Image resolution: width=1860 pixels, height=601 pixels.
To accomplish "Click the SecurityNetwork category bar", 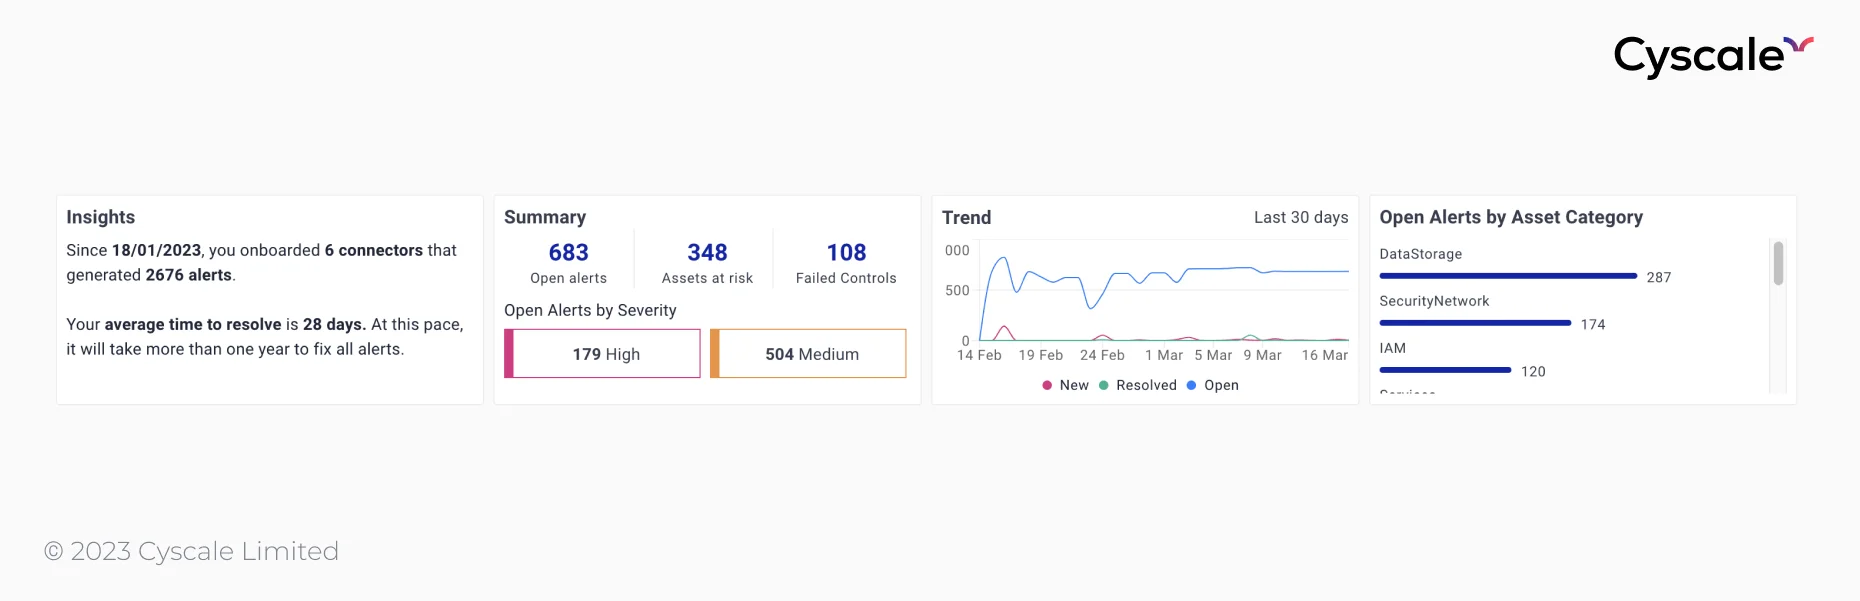I will pyautogui.click(x=1474, y=323).
